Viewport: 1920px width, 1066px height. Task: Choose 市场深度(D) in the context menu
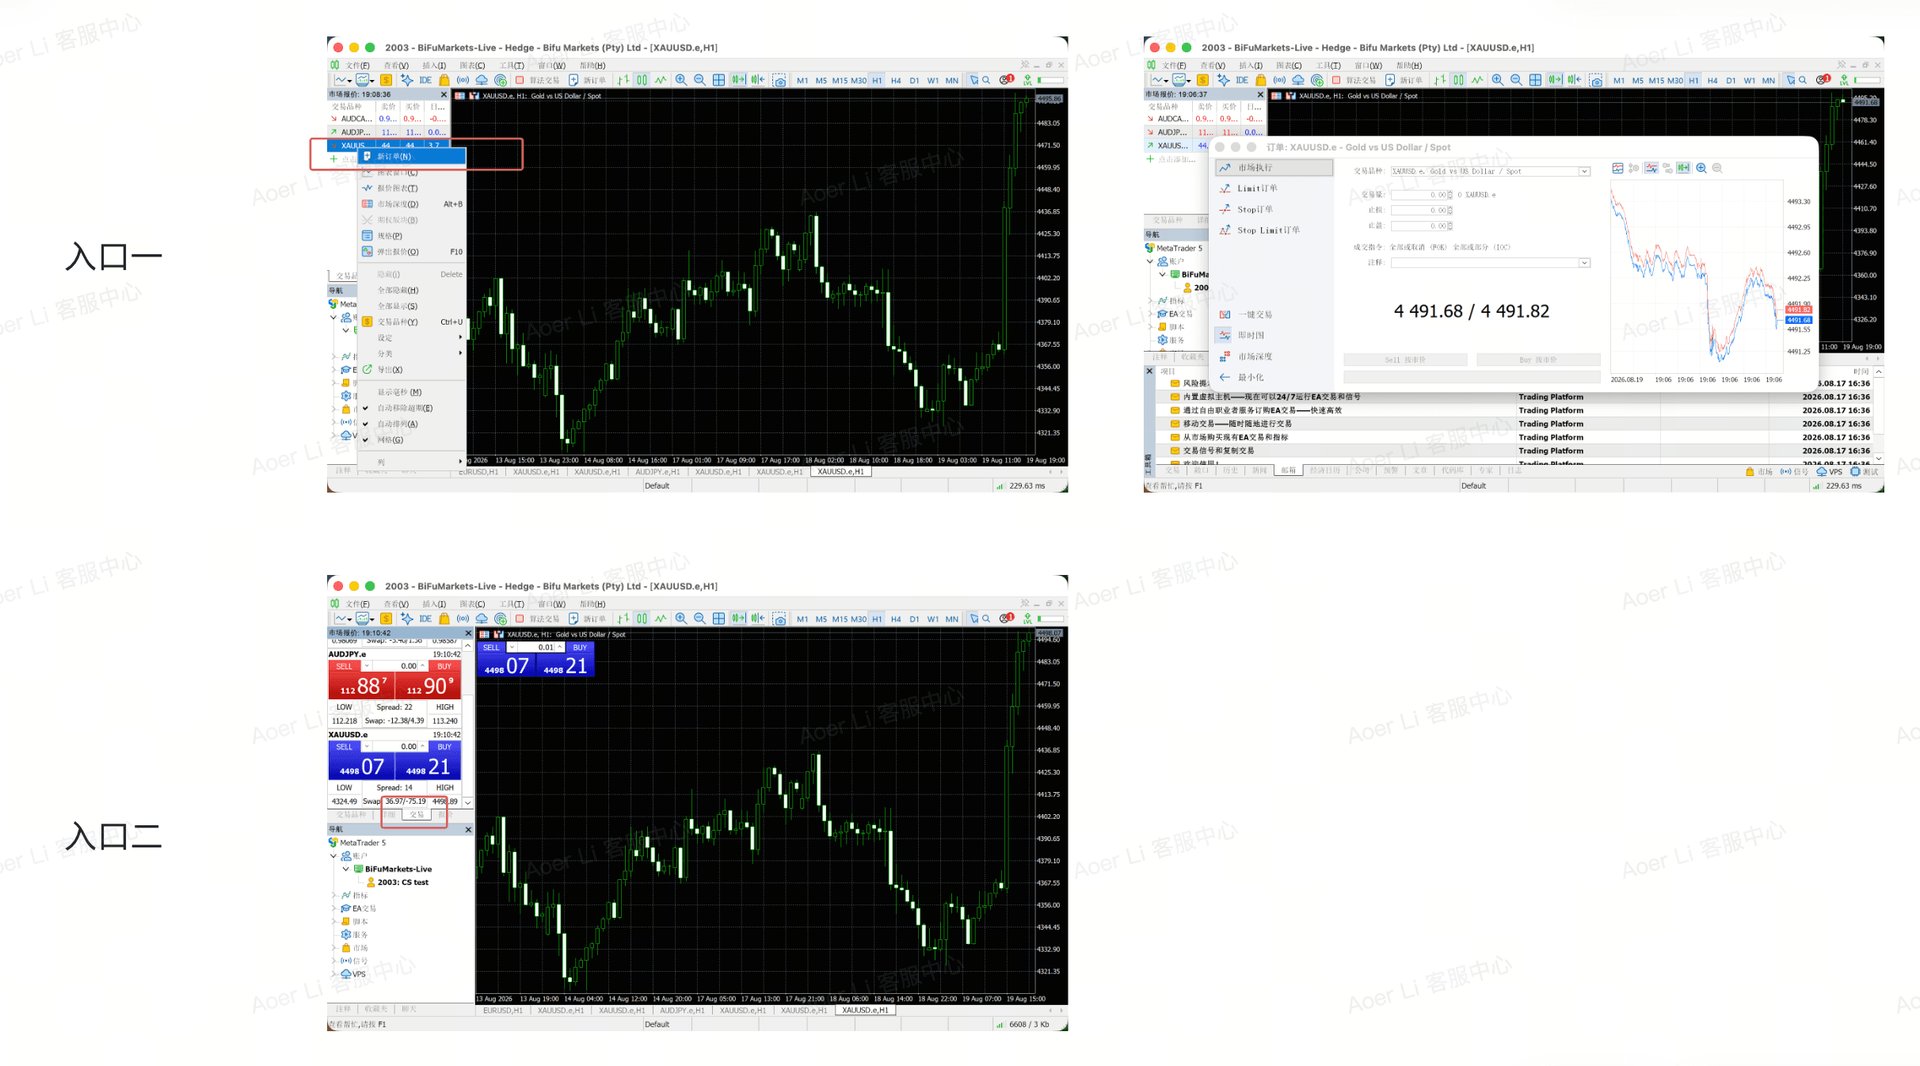coord(412,204)
